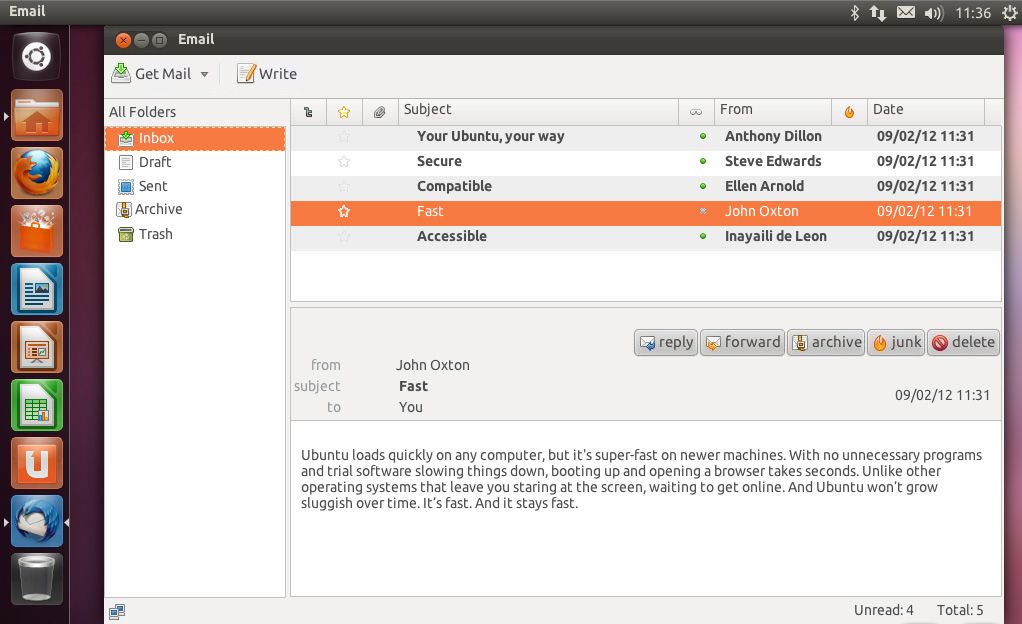Click the Unread: 4 status text
1022x624 pixels.
click(x=883, y=610)
